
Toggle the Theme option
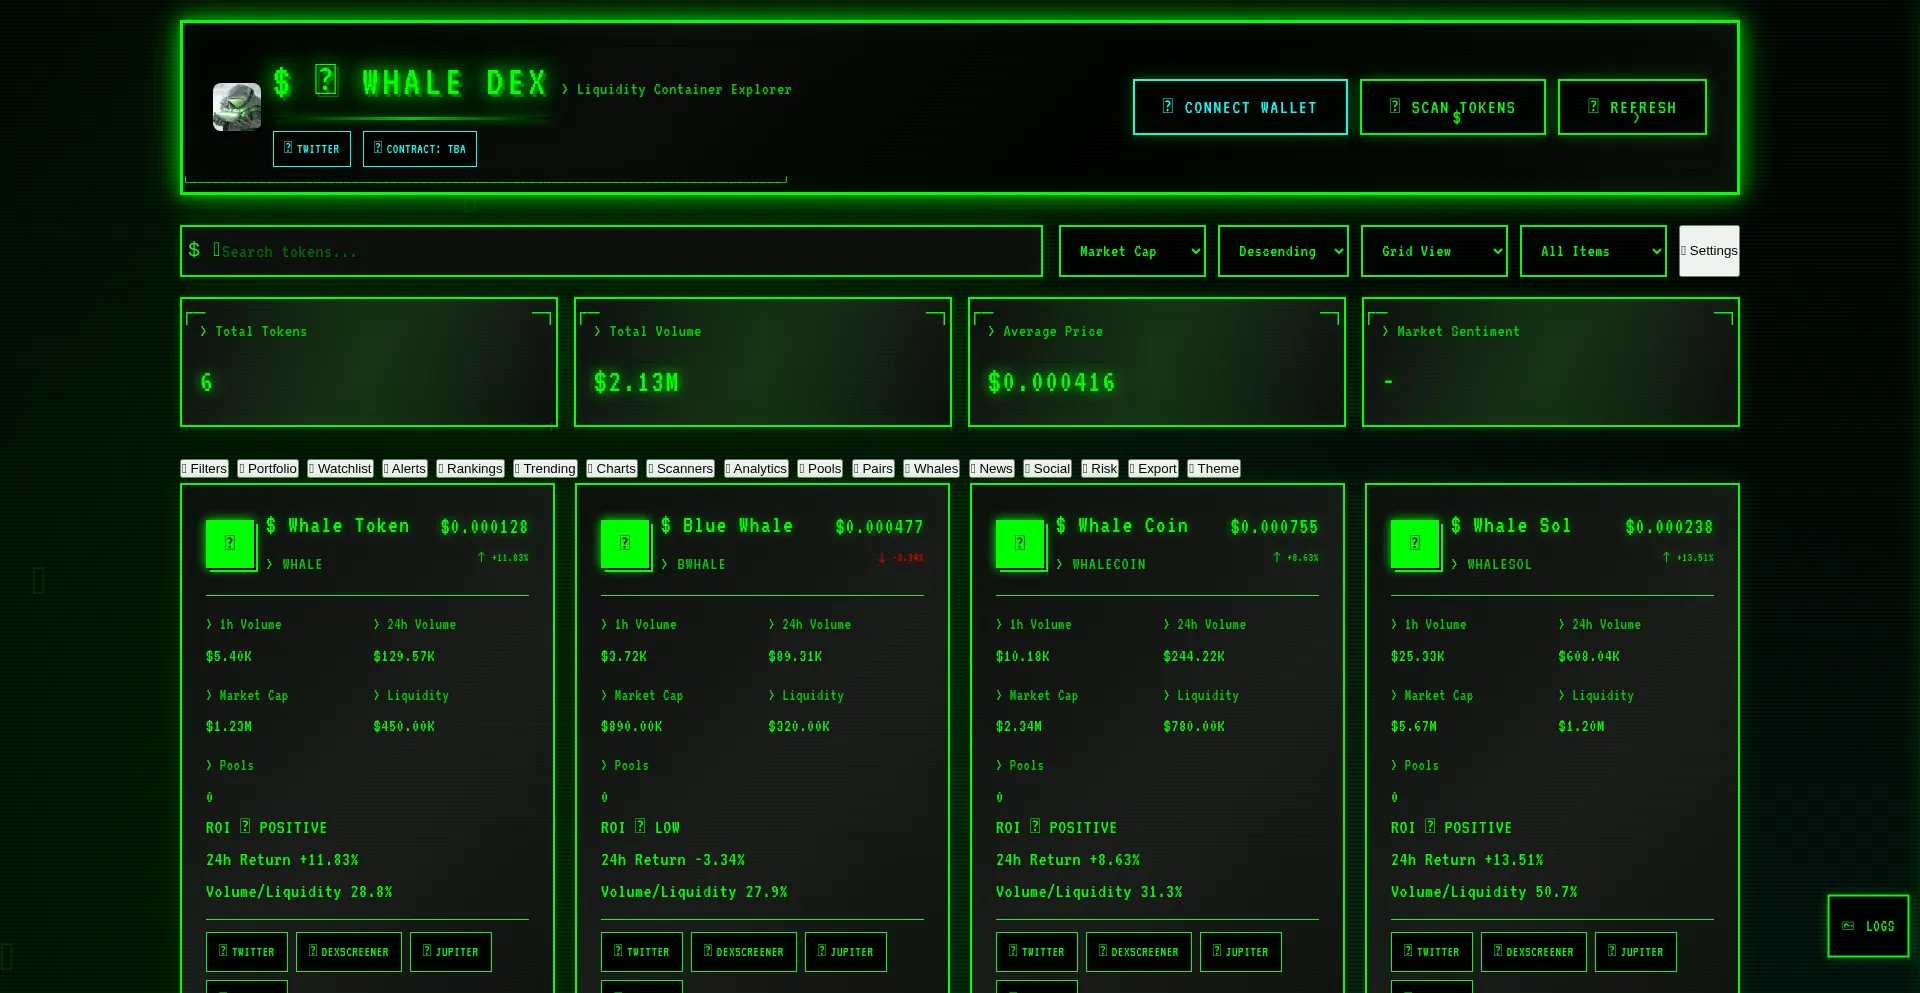click(x=1213, y=468)
